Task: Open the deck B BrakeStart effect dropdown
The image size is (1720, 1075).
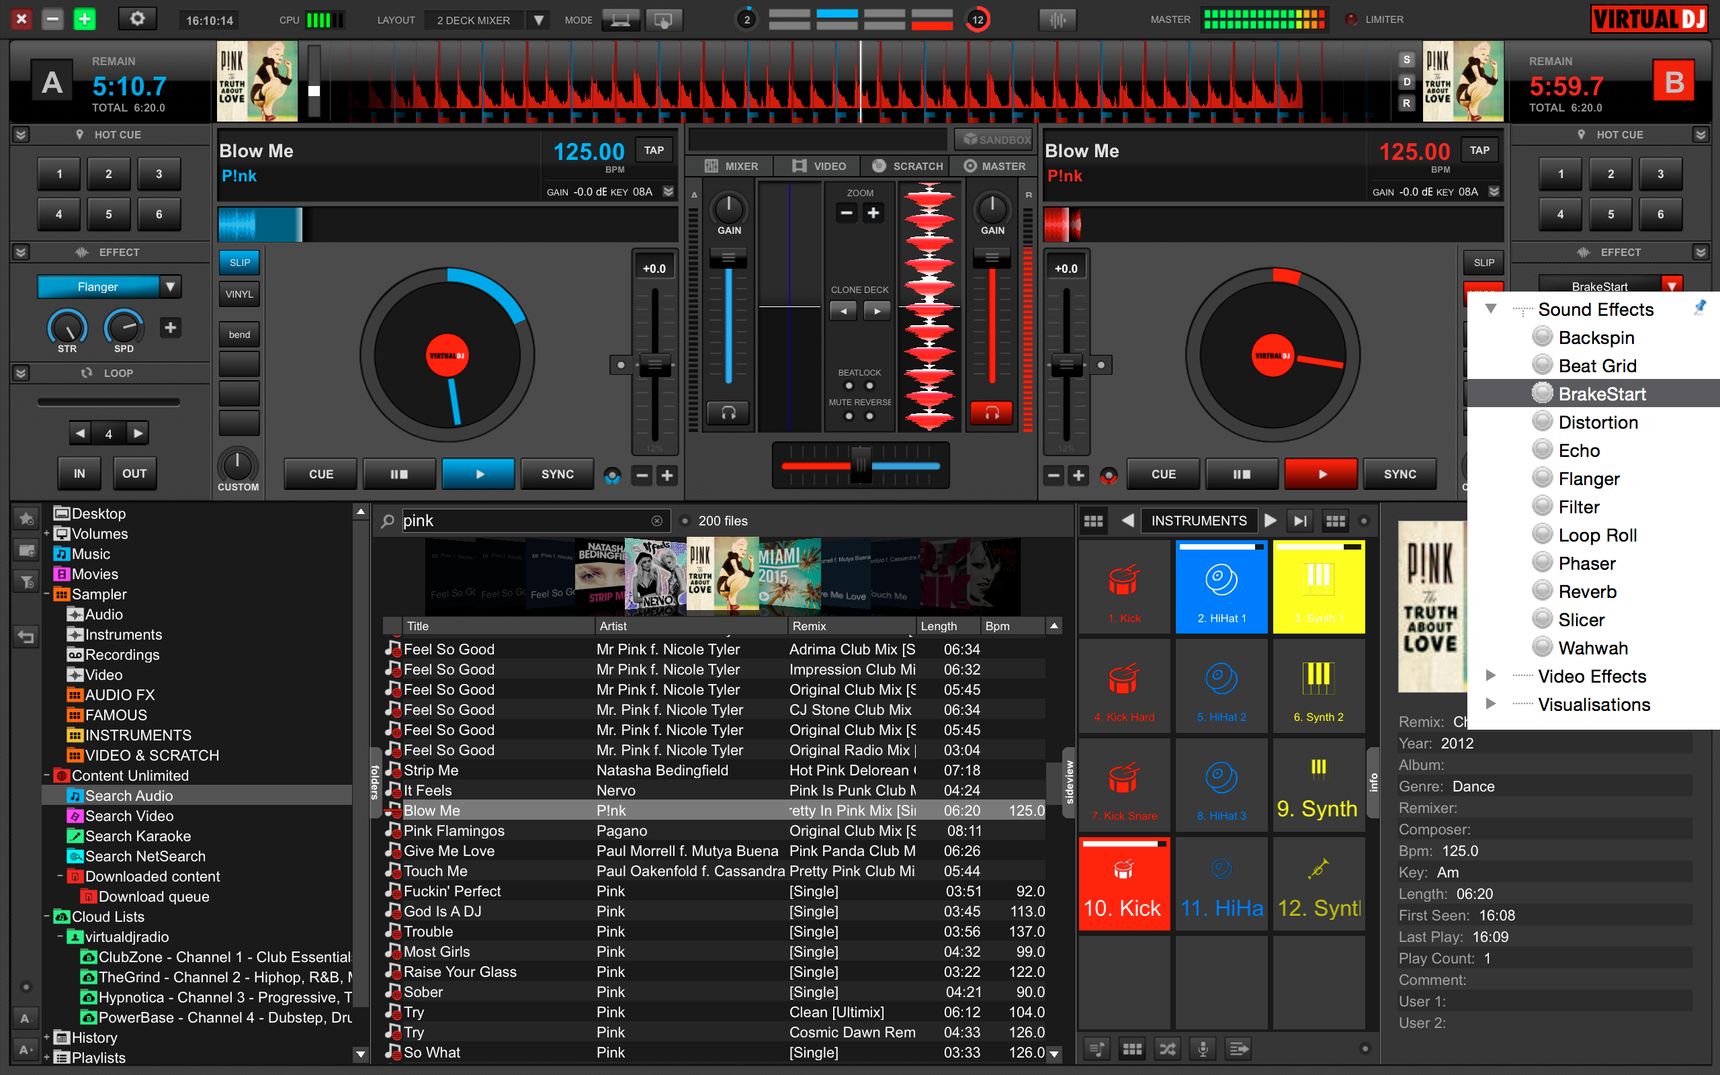Action: pos(1672,286)
